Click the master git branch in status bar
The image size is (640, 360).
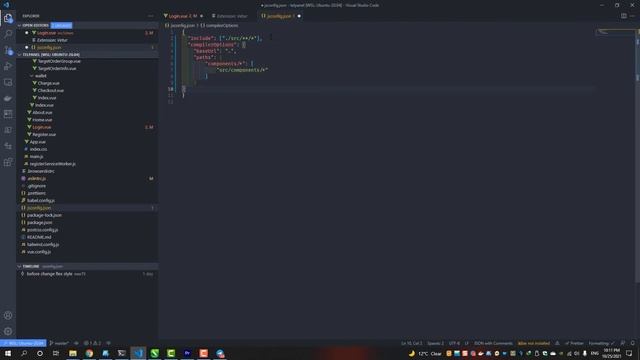(60, 343)
